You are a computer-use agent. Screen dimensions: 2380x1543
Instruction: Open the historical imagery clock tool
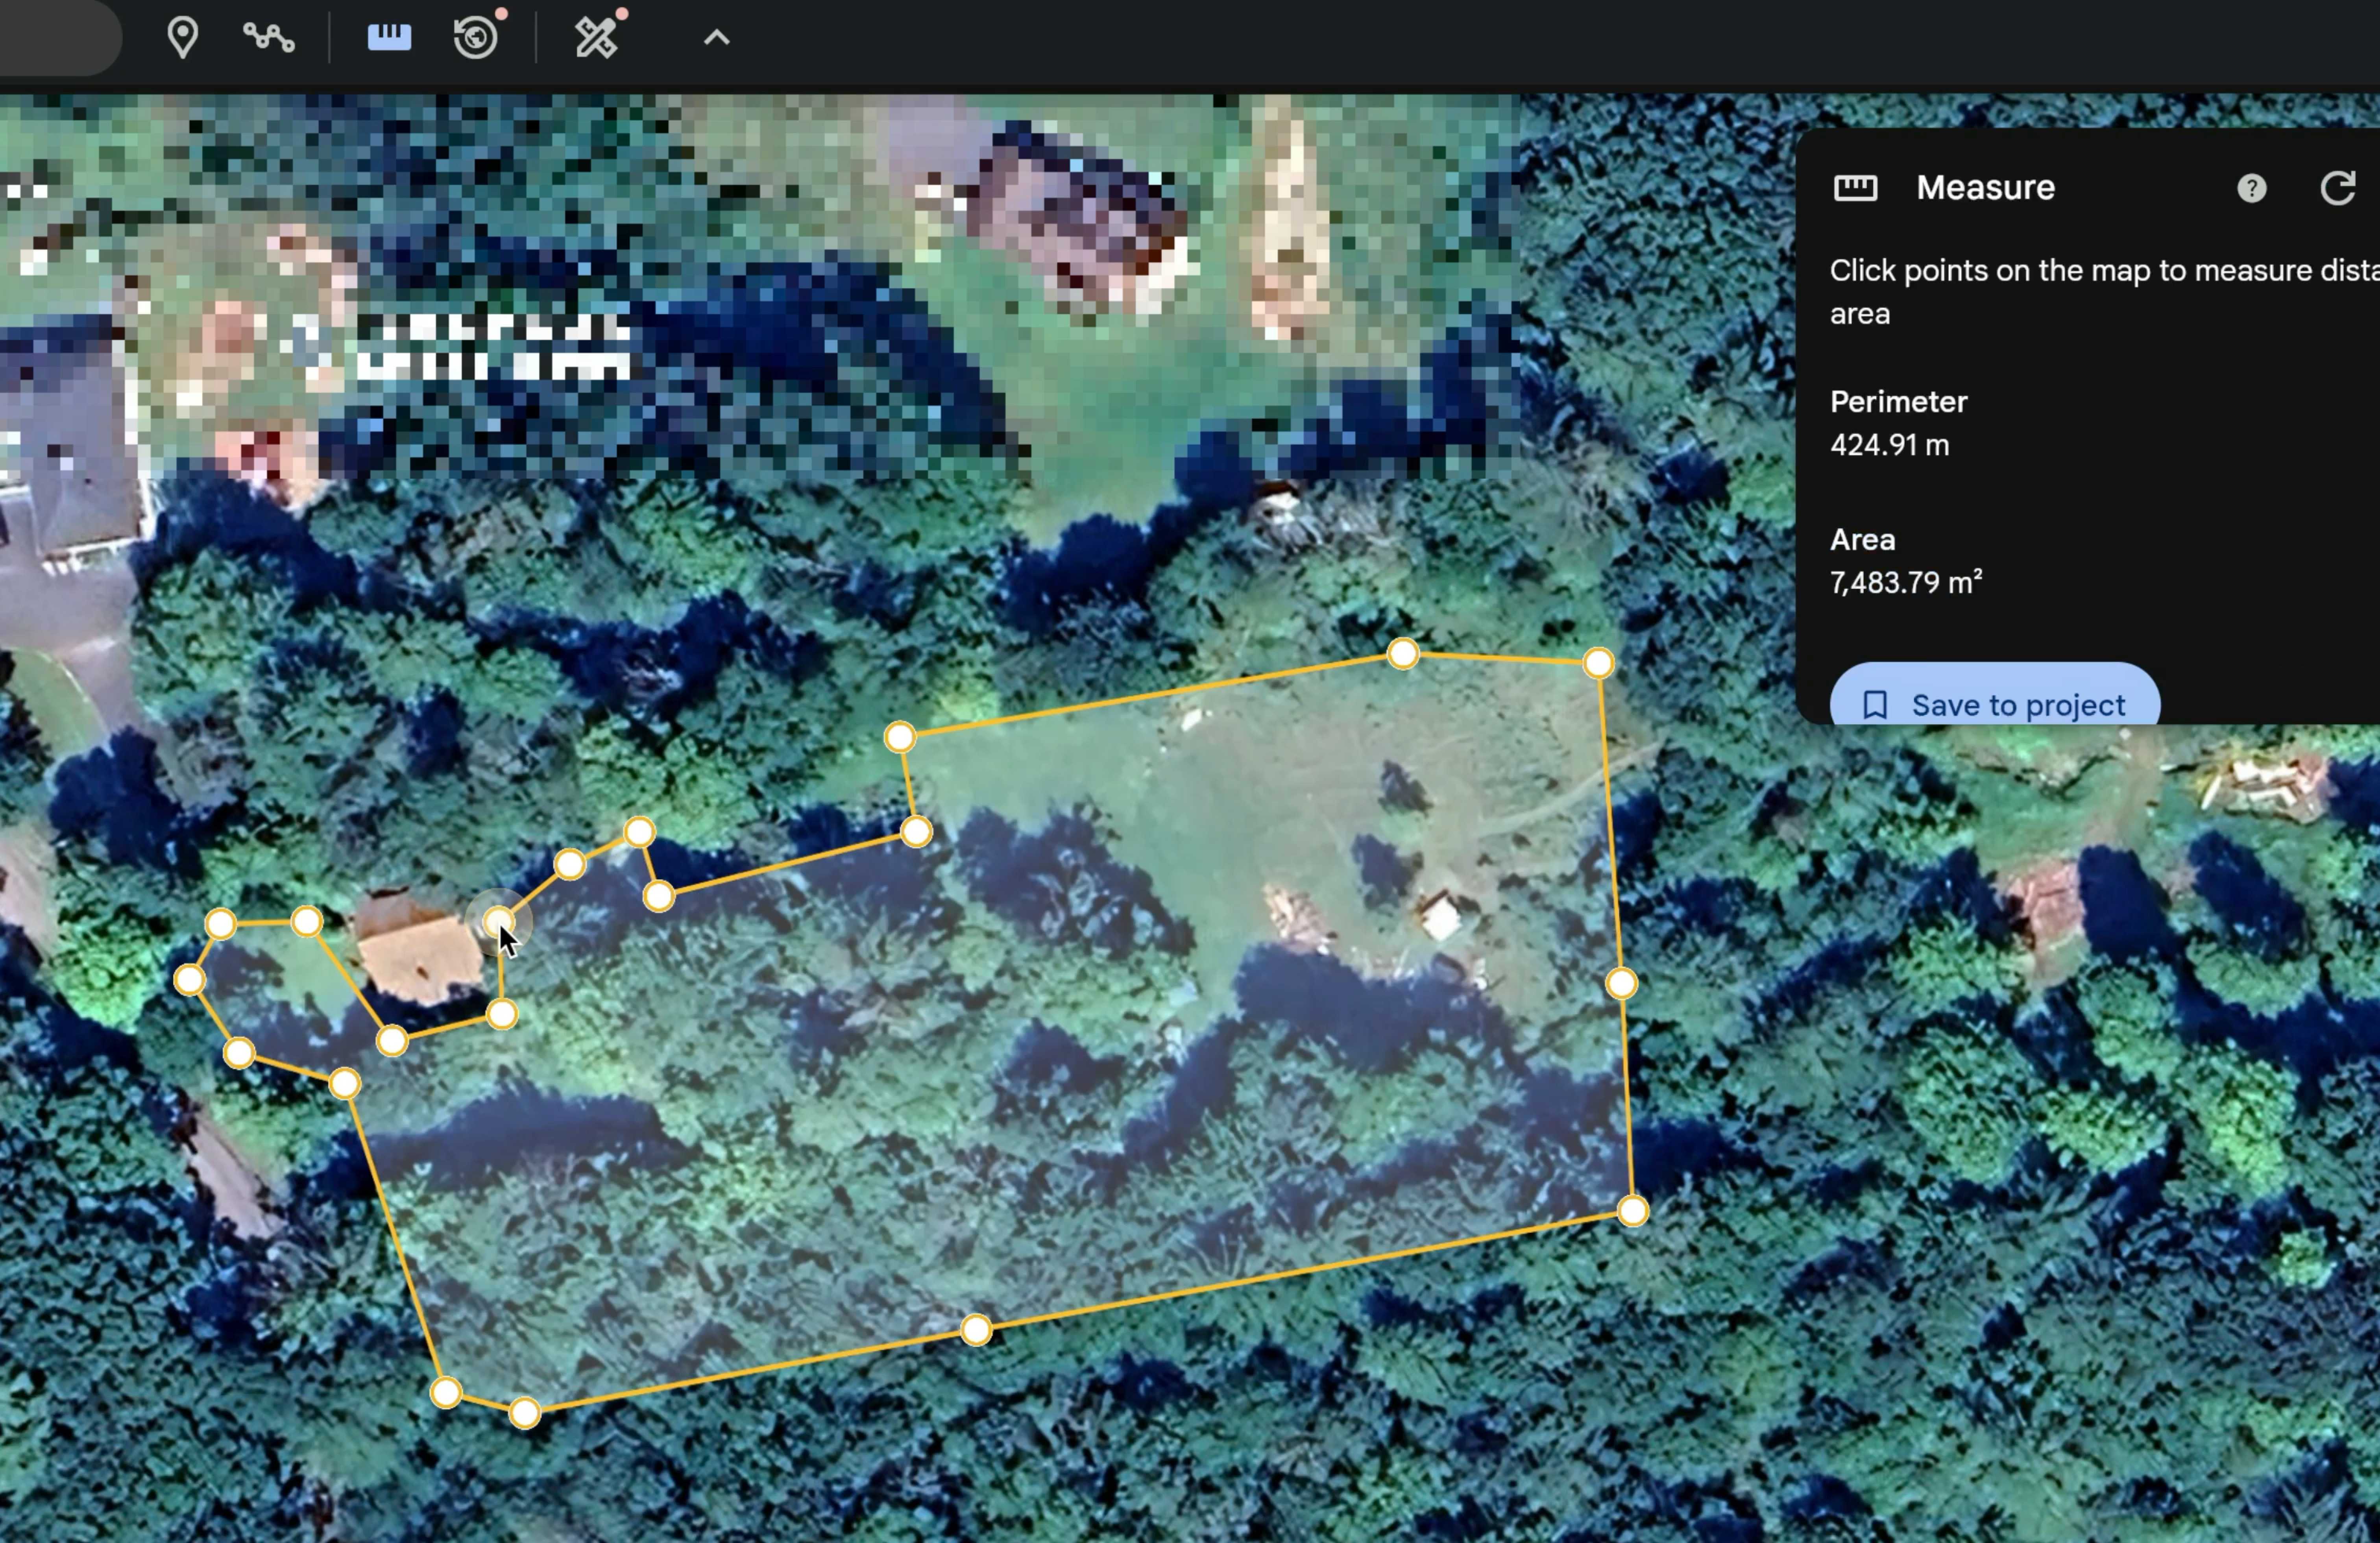(476, 38)
